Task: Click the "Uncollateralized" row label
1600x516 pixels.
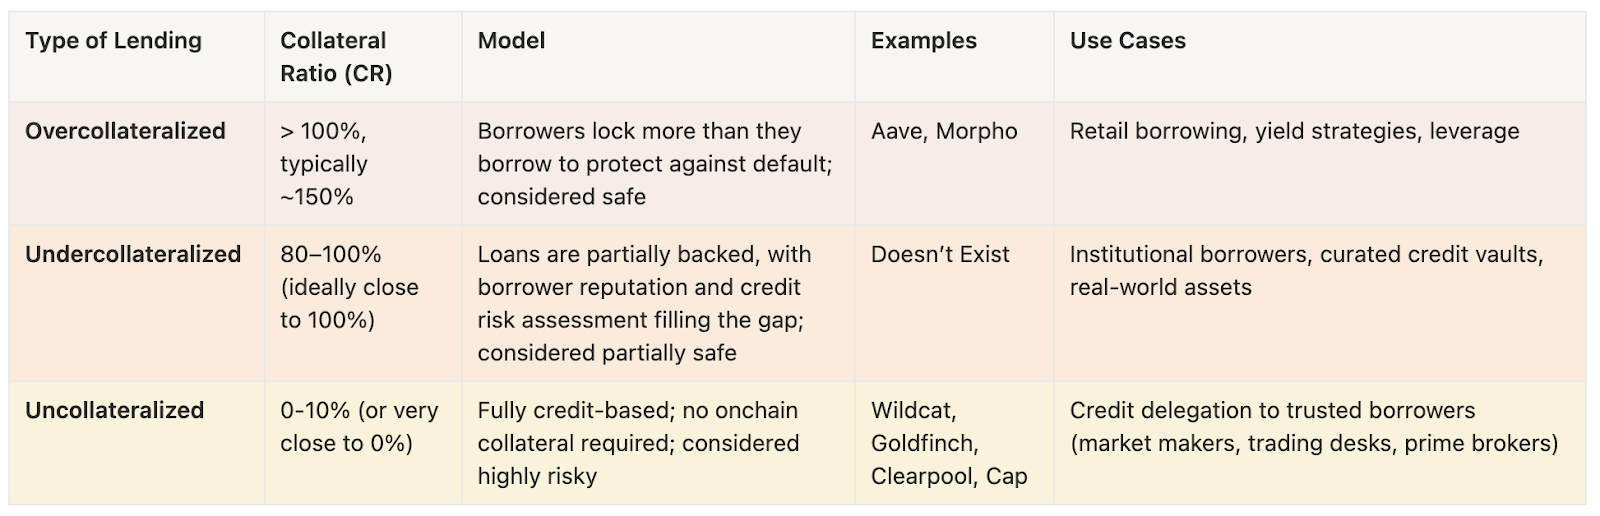Action: point(114,410)
